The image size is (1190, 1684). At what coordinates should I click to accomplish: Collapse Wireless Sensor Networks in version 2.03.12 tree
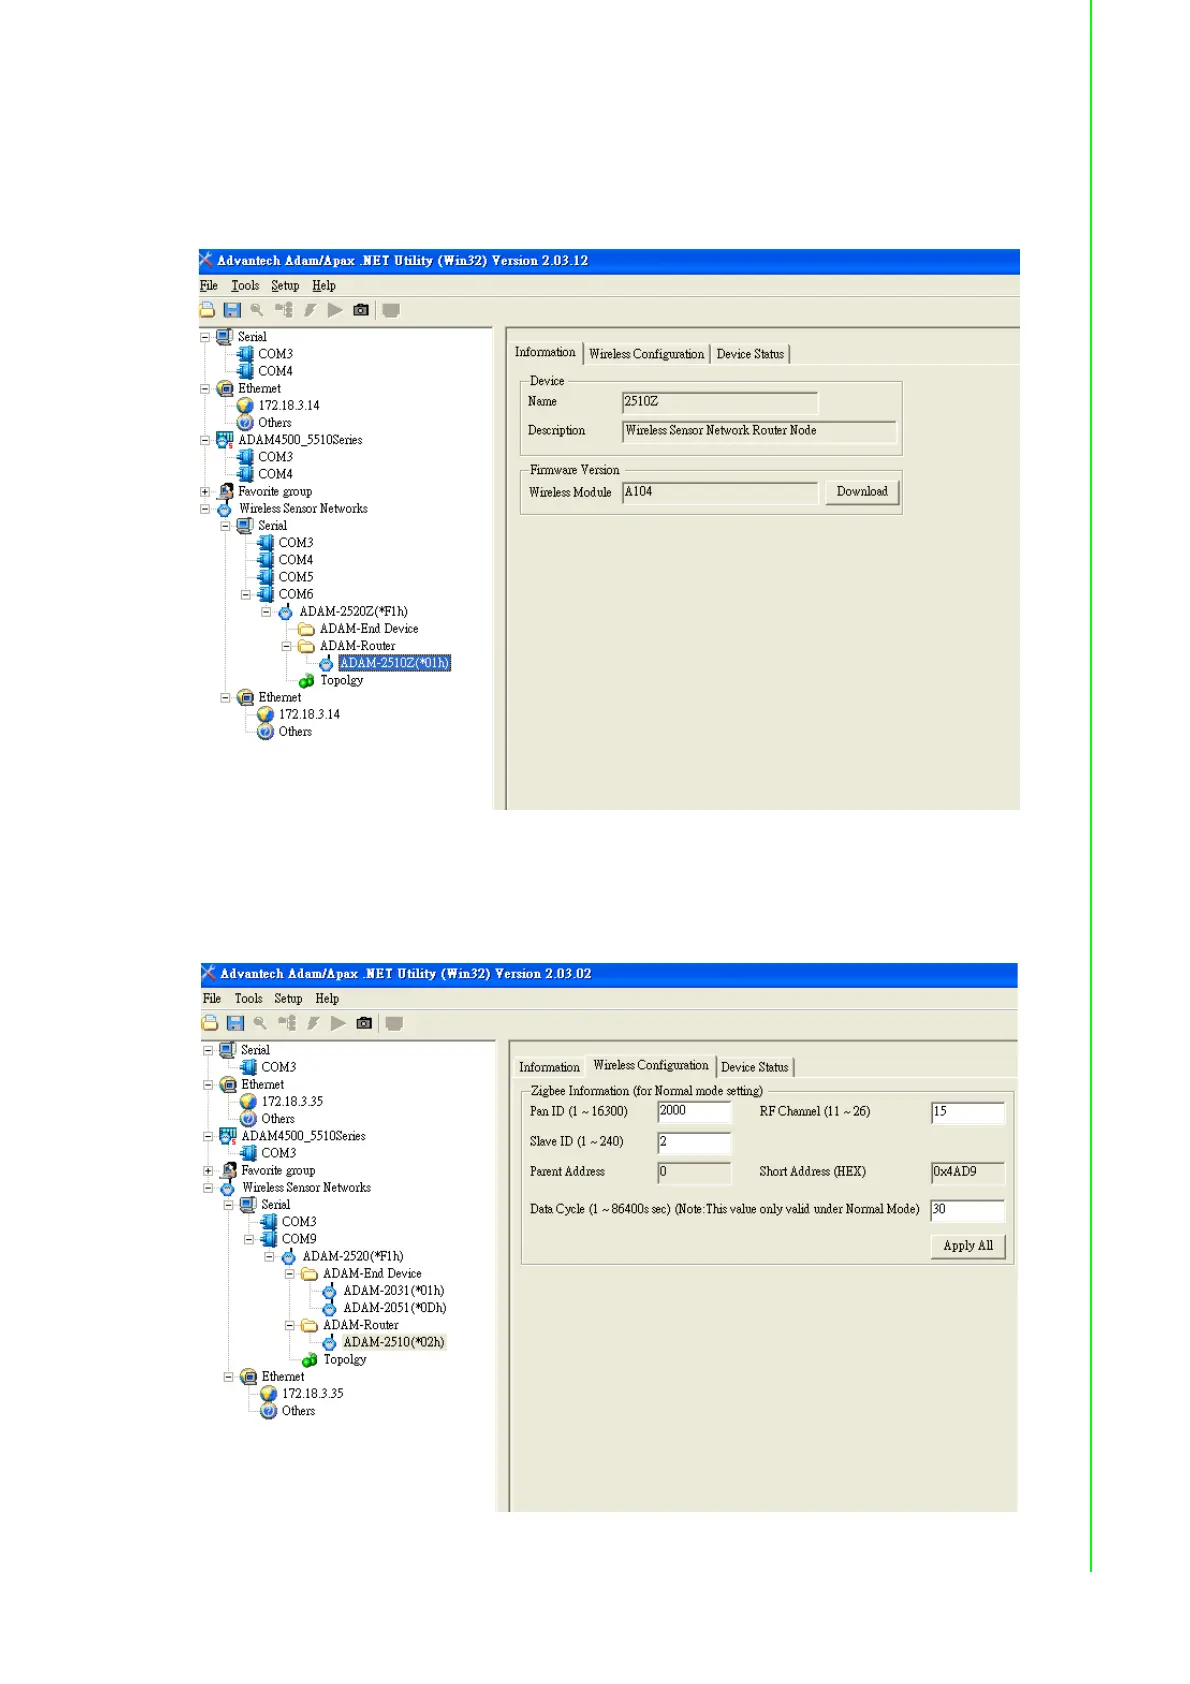205,509
